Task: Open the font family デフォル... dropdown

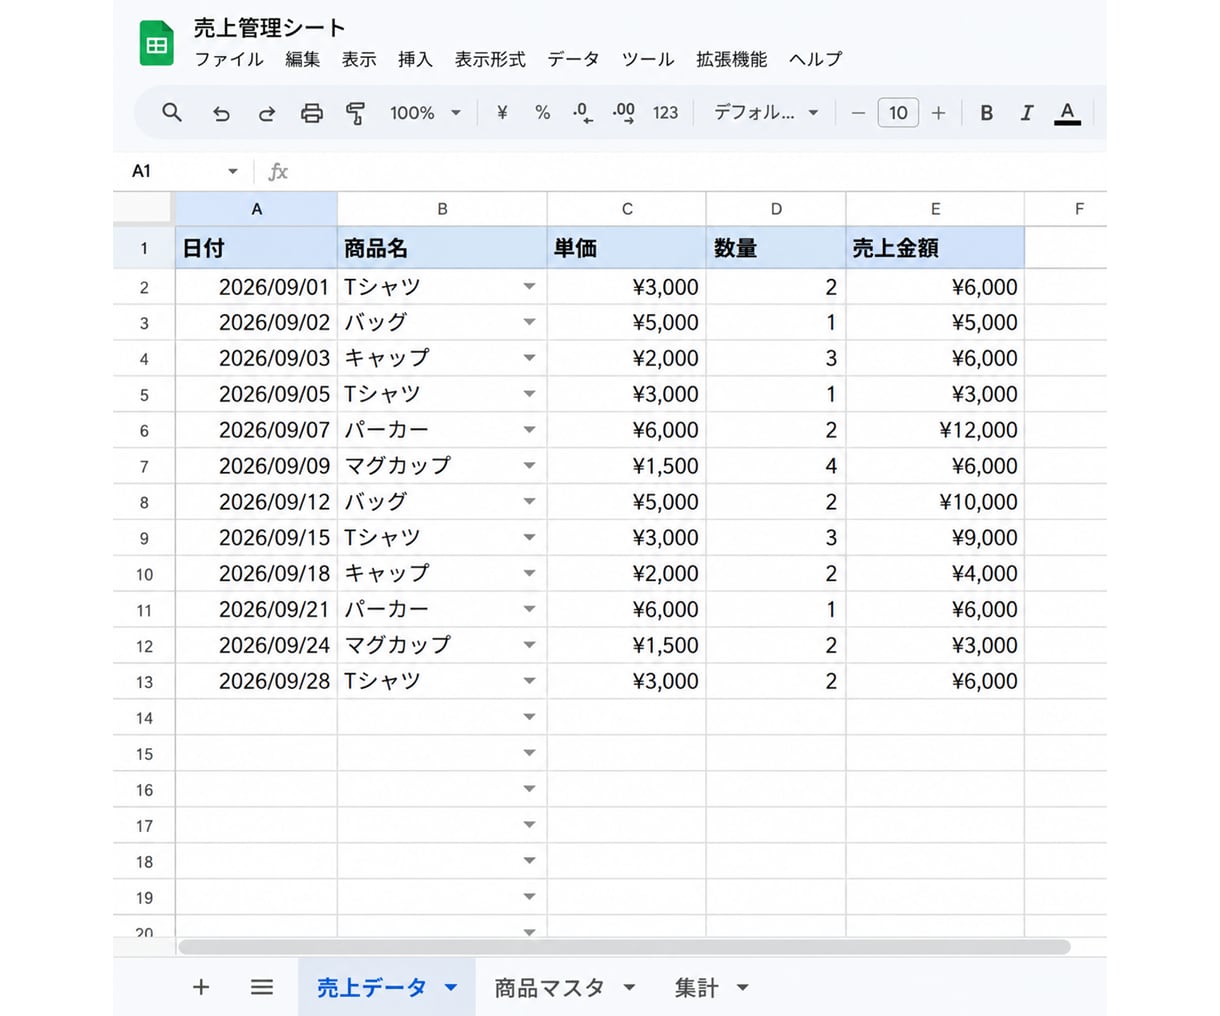Action: pyautogui.click(x=766, y=113)
